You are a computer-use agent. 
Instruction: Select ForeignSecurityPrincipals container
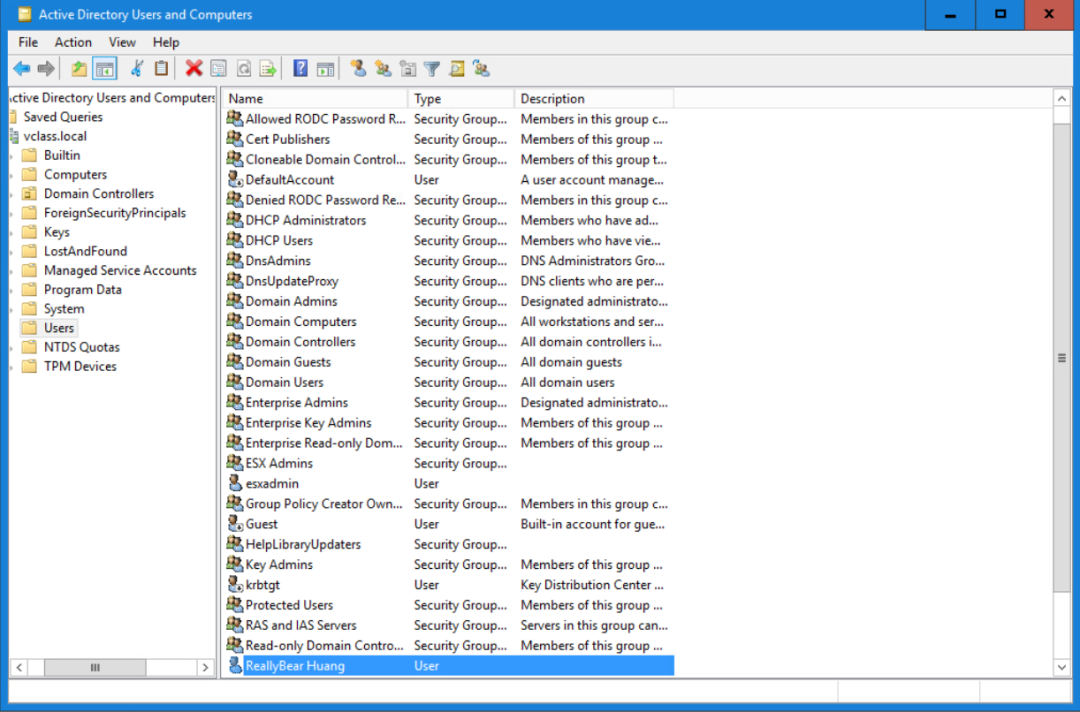(x=115, y=213)
